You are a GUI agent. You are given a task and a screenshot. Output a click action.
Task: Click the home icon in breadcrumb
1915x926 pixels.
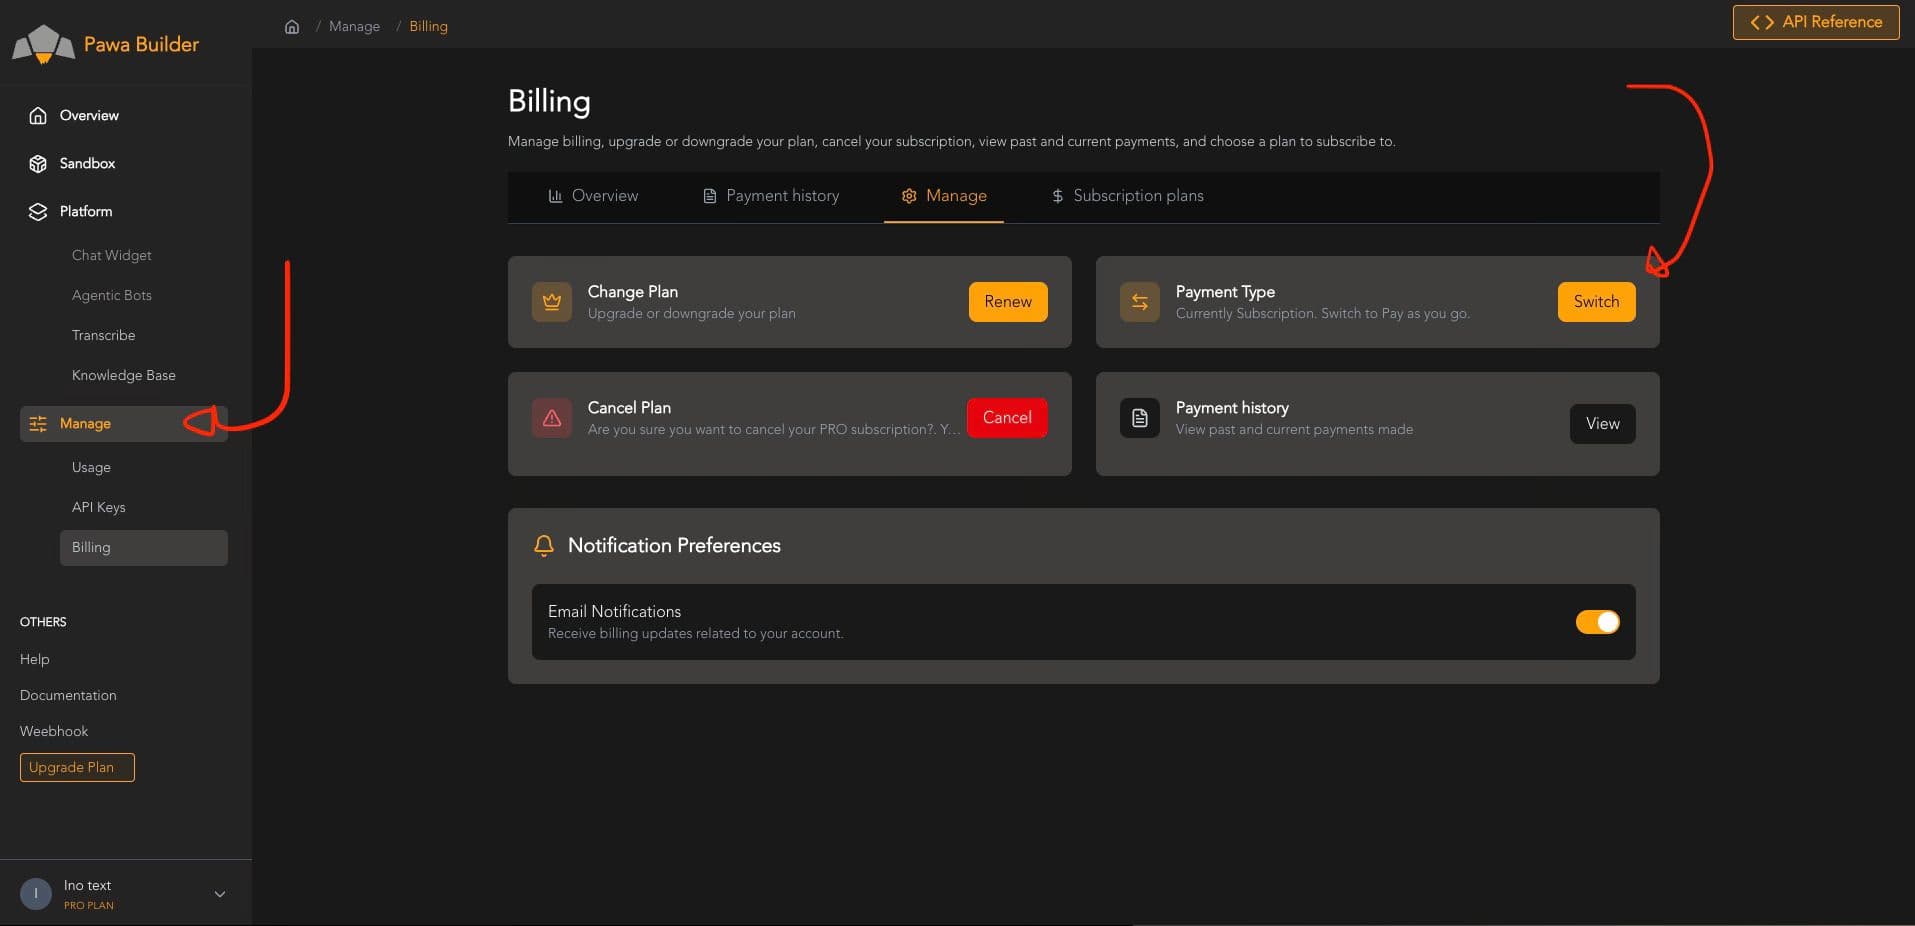(292, 27)
